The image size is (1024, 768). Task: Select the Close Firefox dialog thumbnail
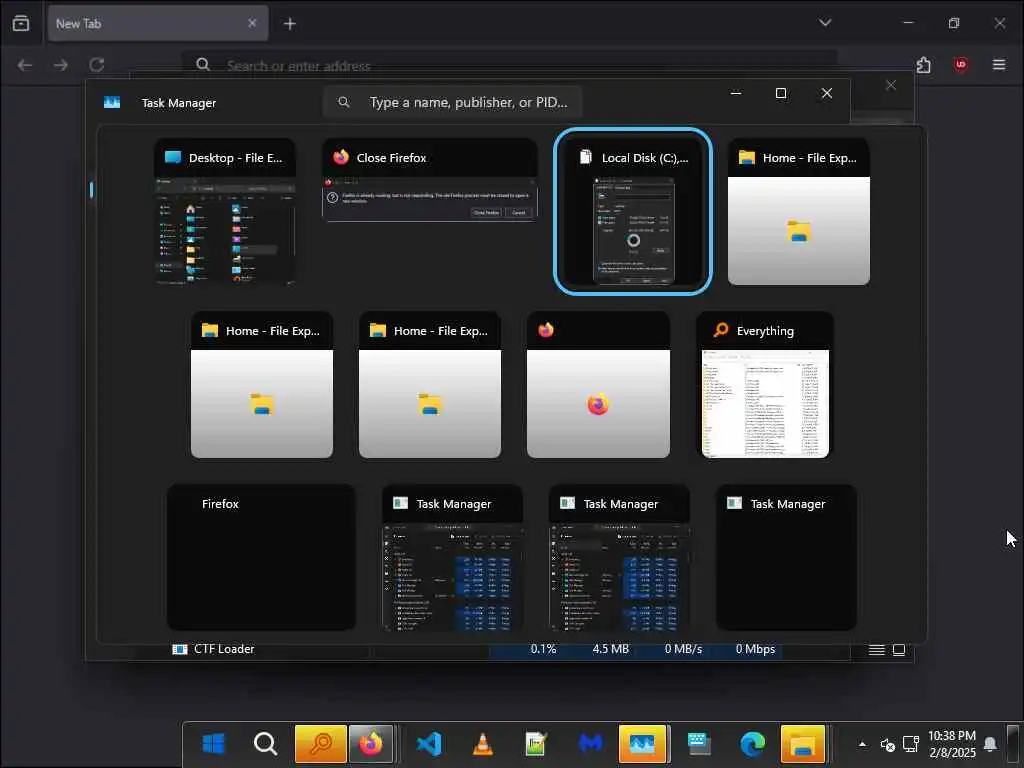pos(429,181)
